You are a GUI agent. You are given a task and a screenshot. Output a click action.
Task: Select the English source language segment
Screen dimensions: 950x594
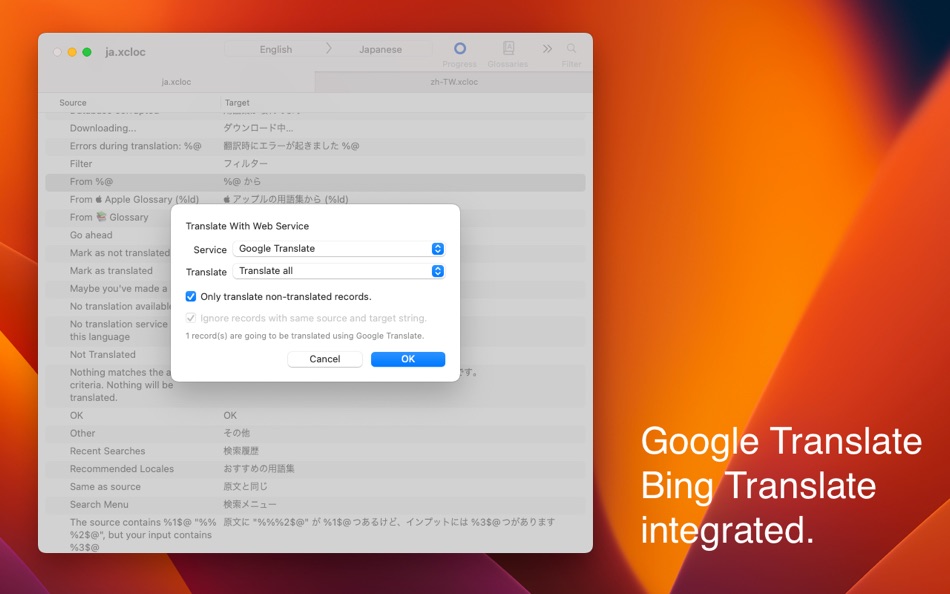pos(276,49)
